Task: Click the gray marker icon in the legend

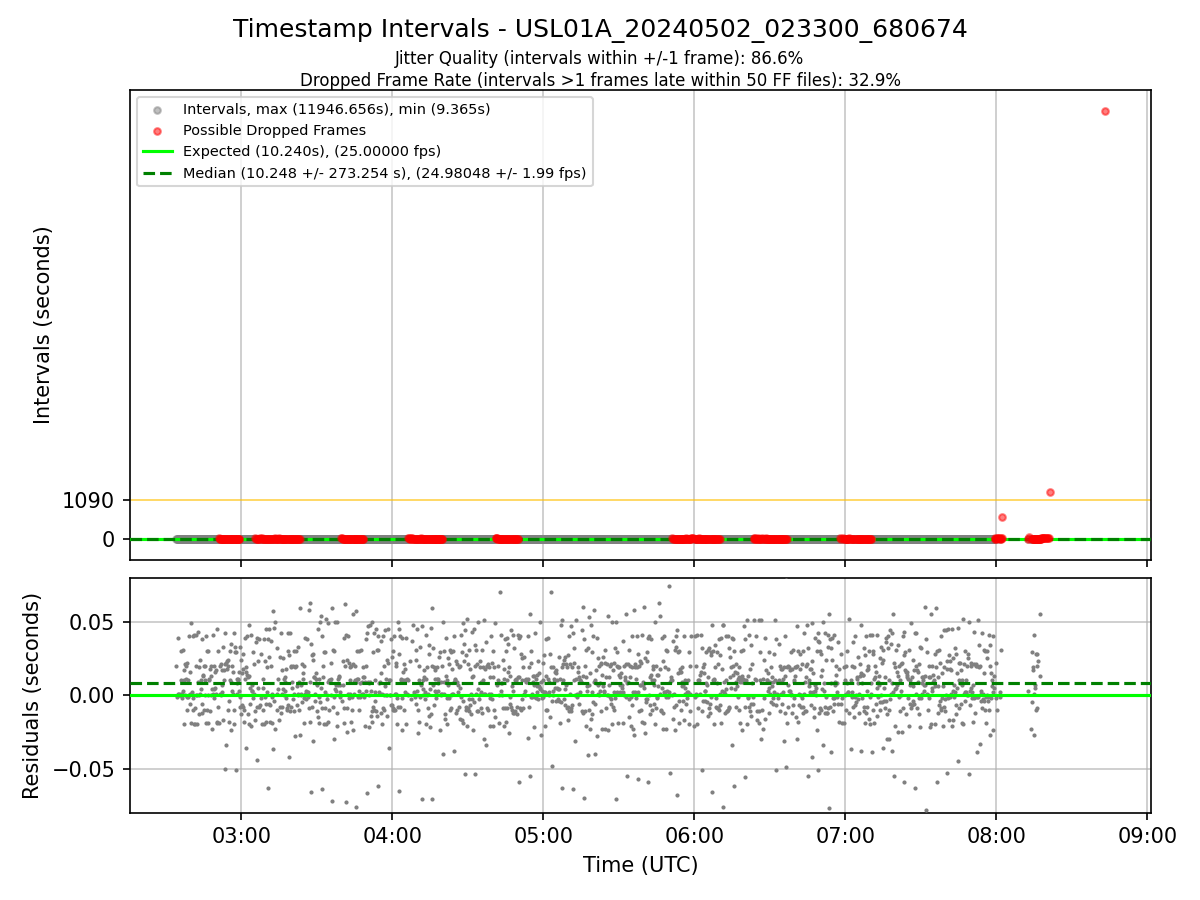Action: point(157,109)
